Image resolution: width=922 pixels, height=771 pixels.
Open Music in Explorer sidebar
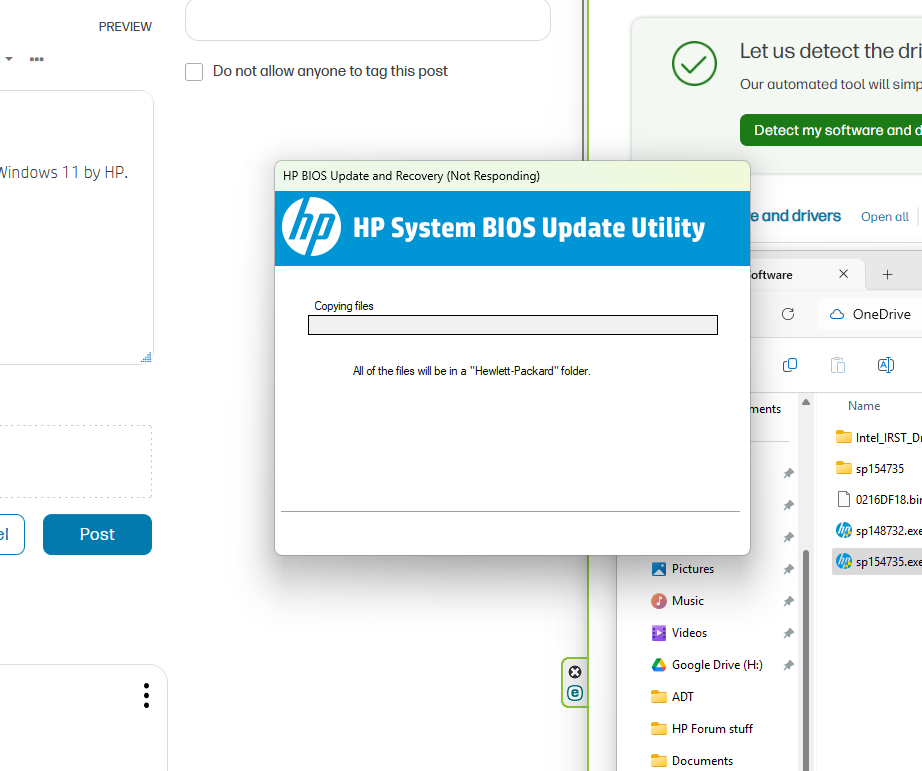[677, 600]
